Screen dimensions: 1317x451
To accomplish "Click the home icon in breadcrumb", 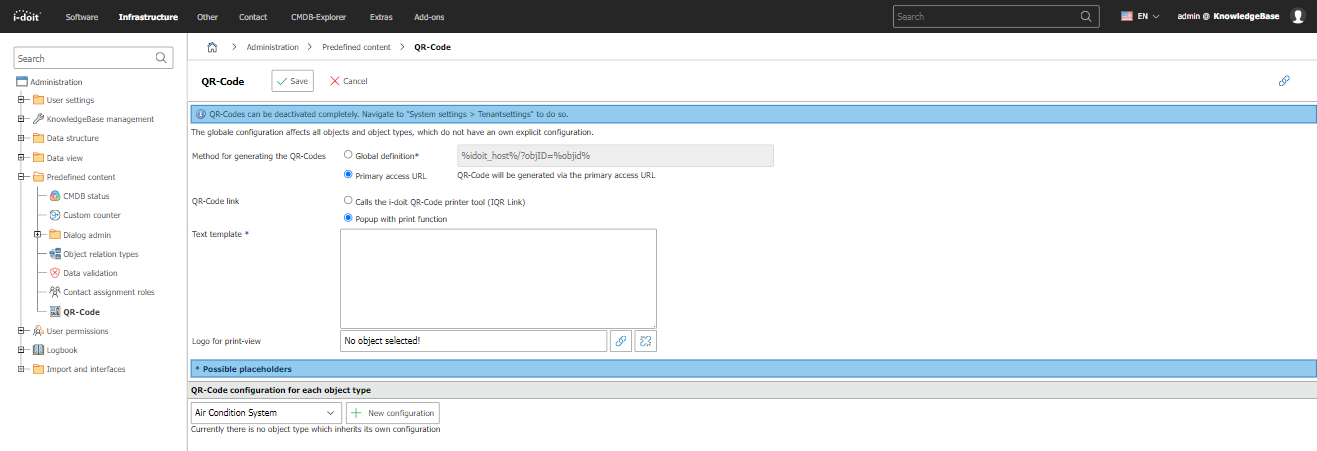I will 212,47.
